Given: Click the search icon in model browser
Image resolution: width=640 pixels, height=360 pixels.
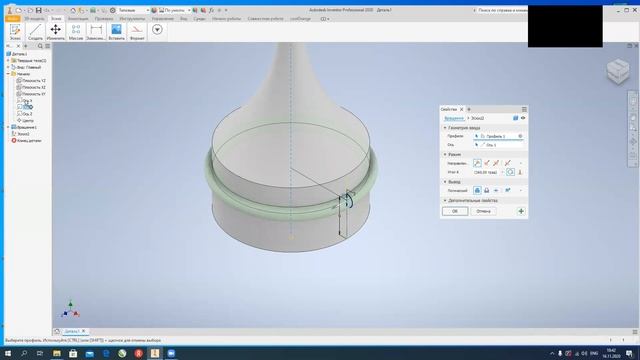Looking at the screenshot, I should pyautogui.click(x=40, y=46).
